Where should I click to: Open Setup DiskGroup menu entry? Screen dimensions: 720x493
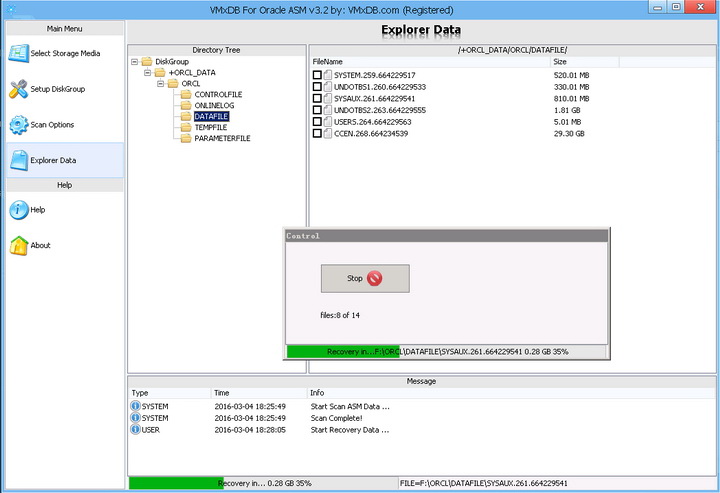[65, 89]
